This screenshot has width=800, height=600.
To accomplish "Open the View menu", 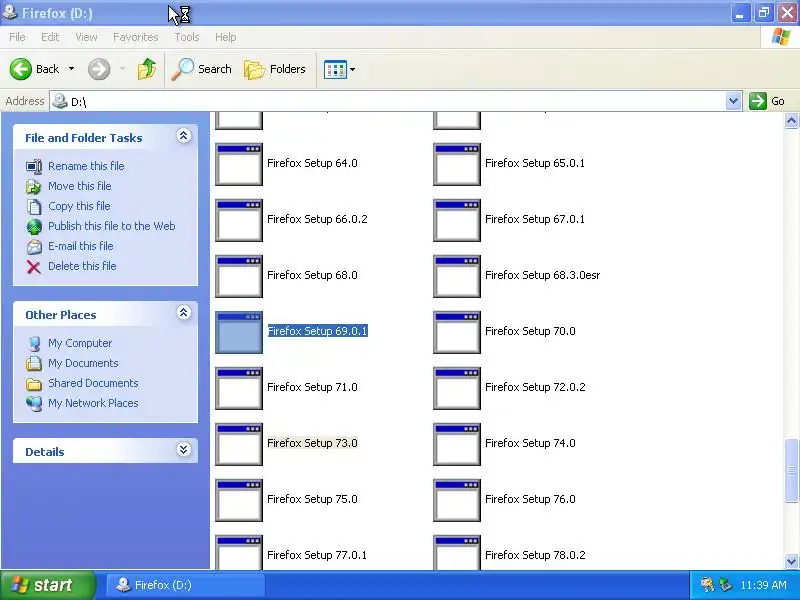I will pos(86,37).
